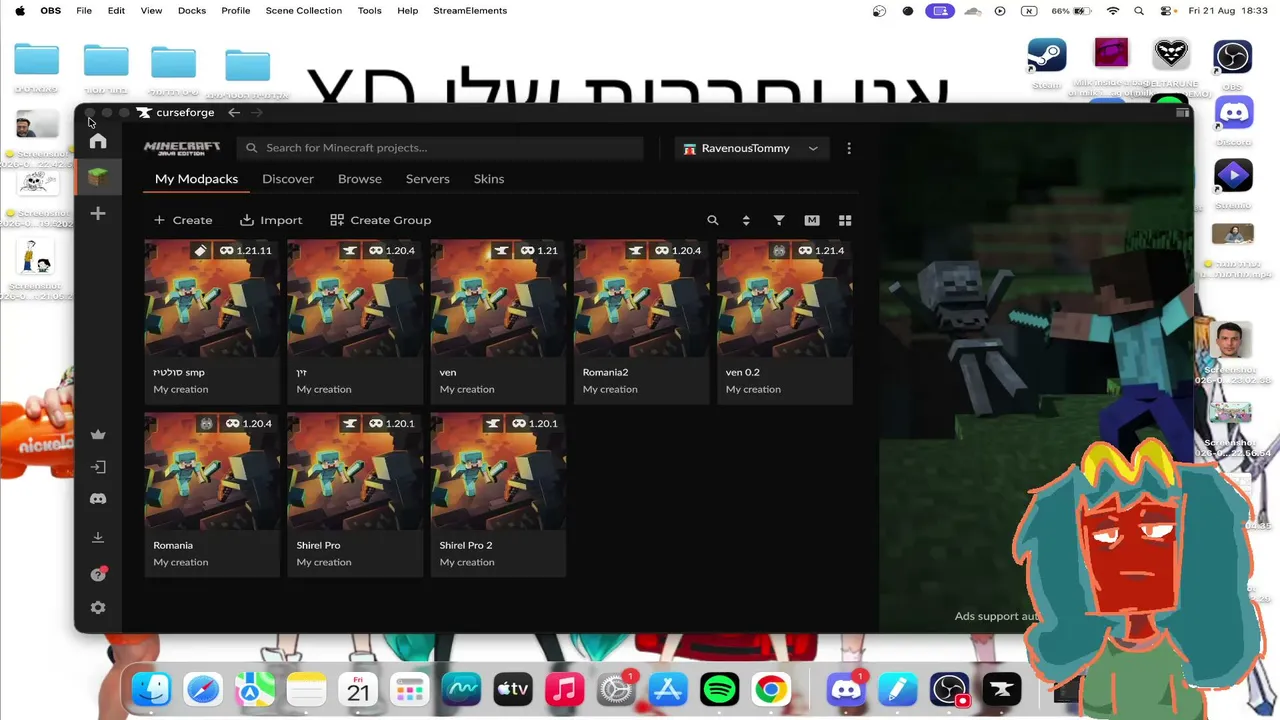Open the Servers tab
Image resolution: width=1280 pixels, height=720 pixels.
click(x=427, y=179)
